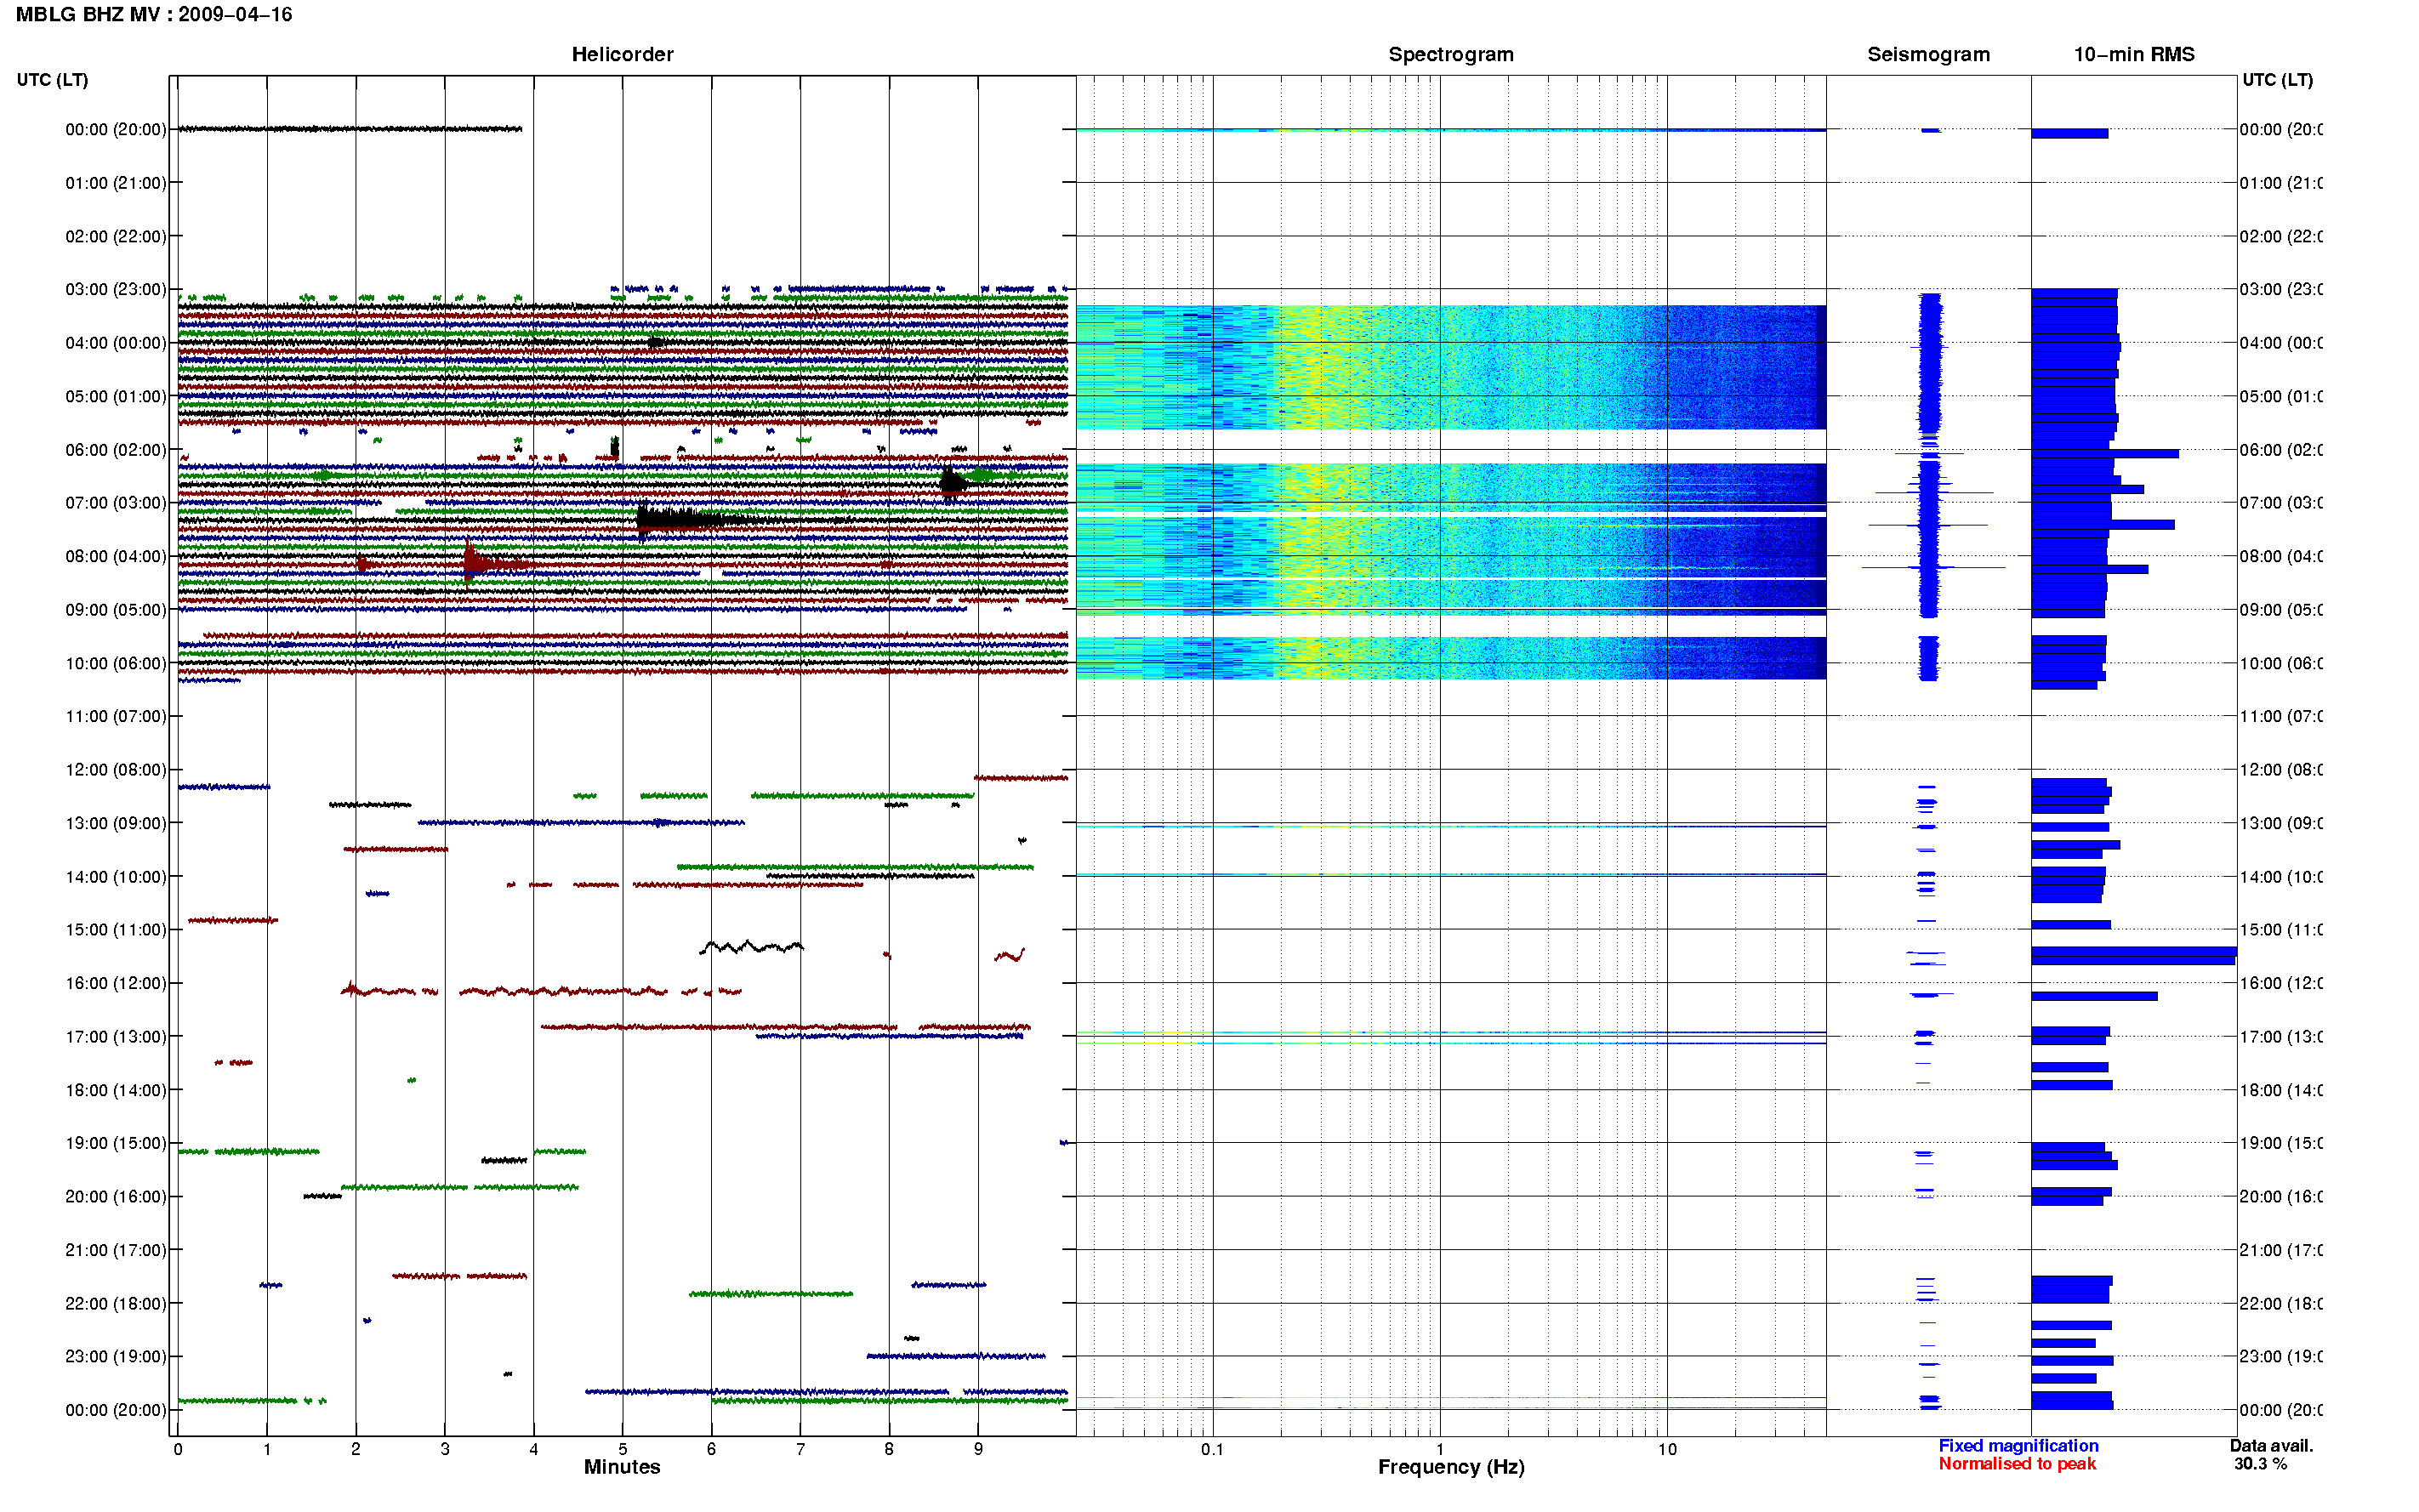Click the 30.3 % availability value
This screenshot has width=2419, height=1512.
(x=2260, y=1464)
